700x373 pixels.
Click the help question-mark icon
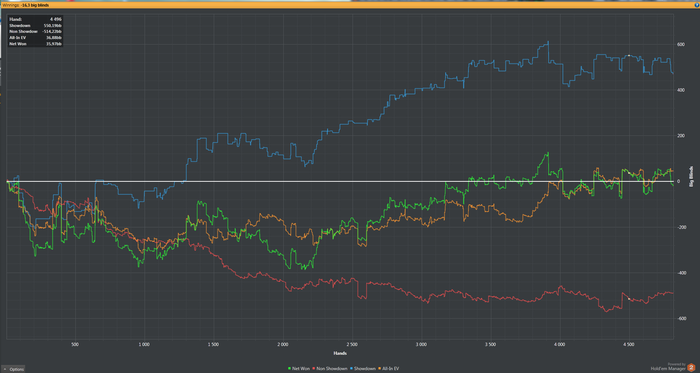(696, 5)
